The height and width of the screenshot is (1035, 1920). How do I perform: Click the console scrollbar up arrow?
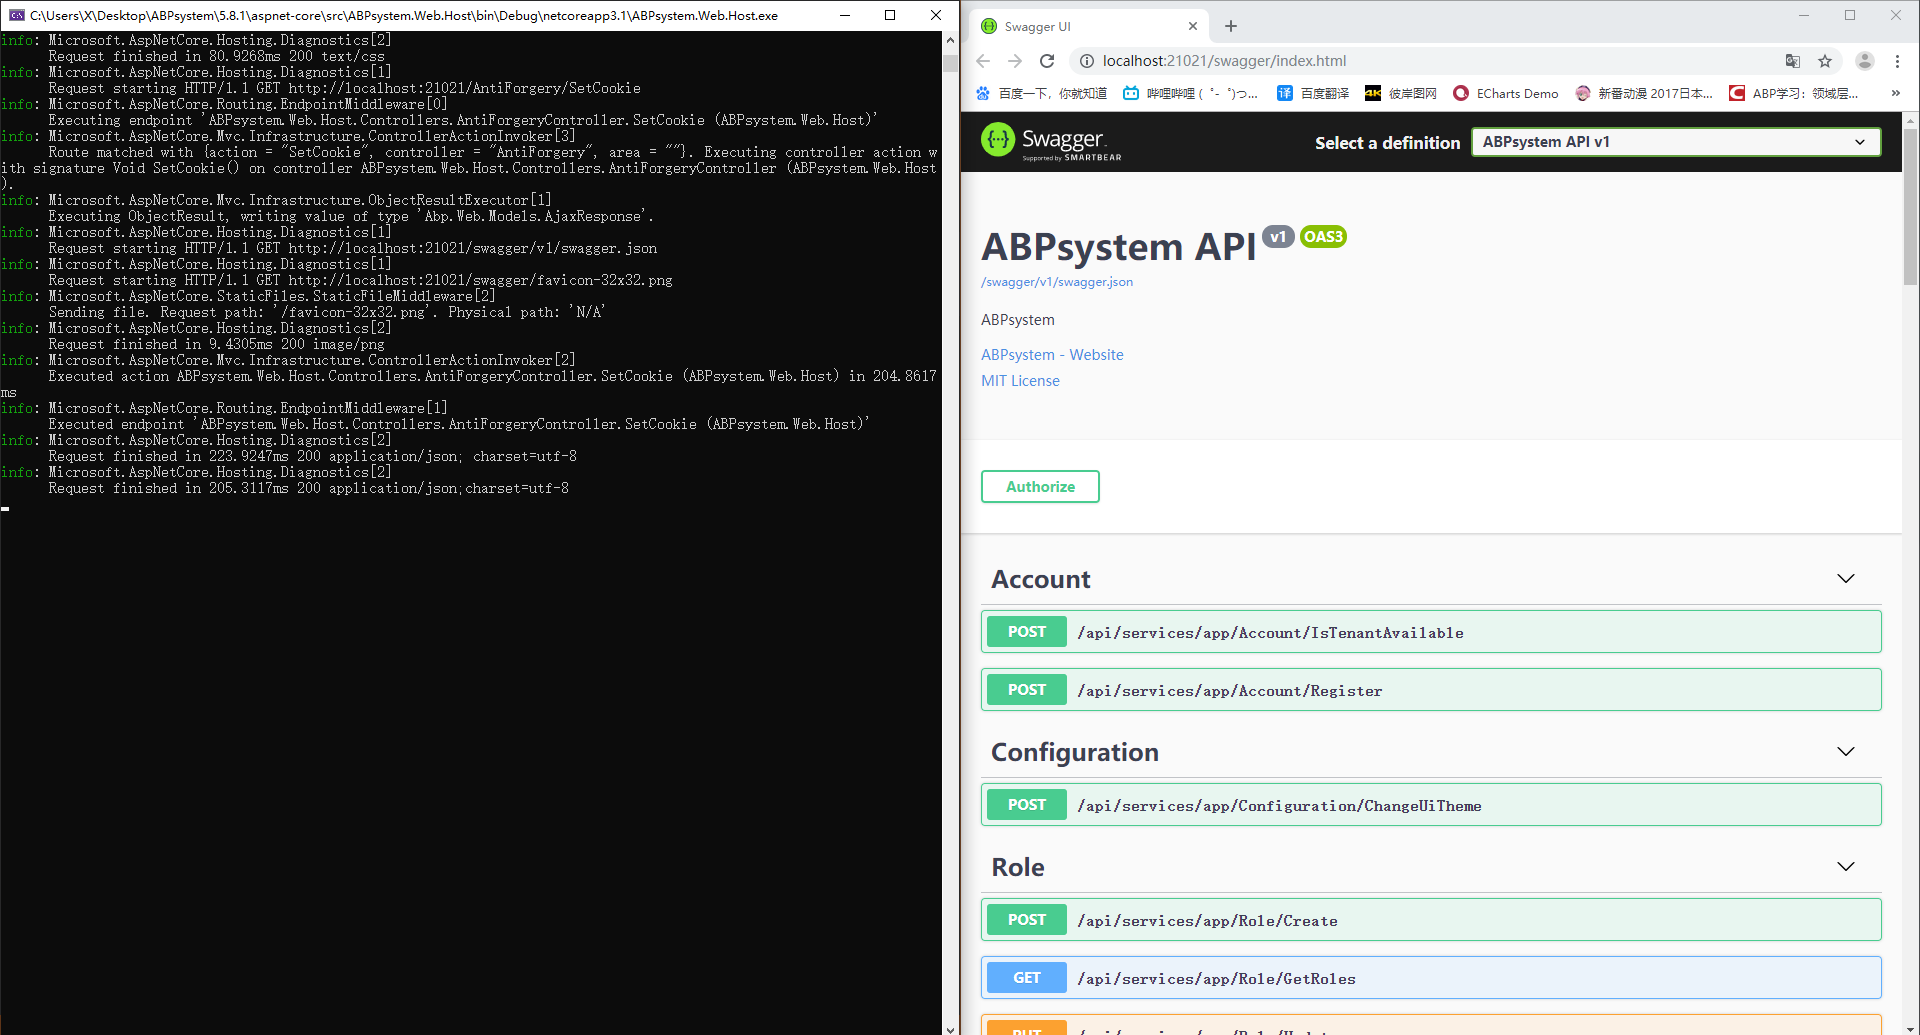[950, 40]
